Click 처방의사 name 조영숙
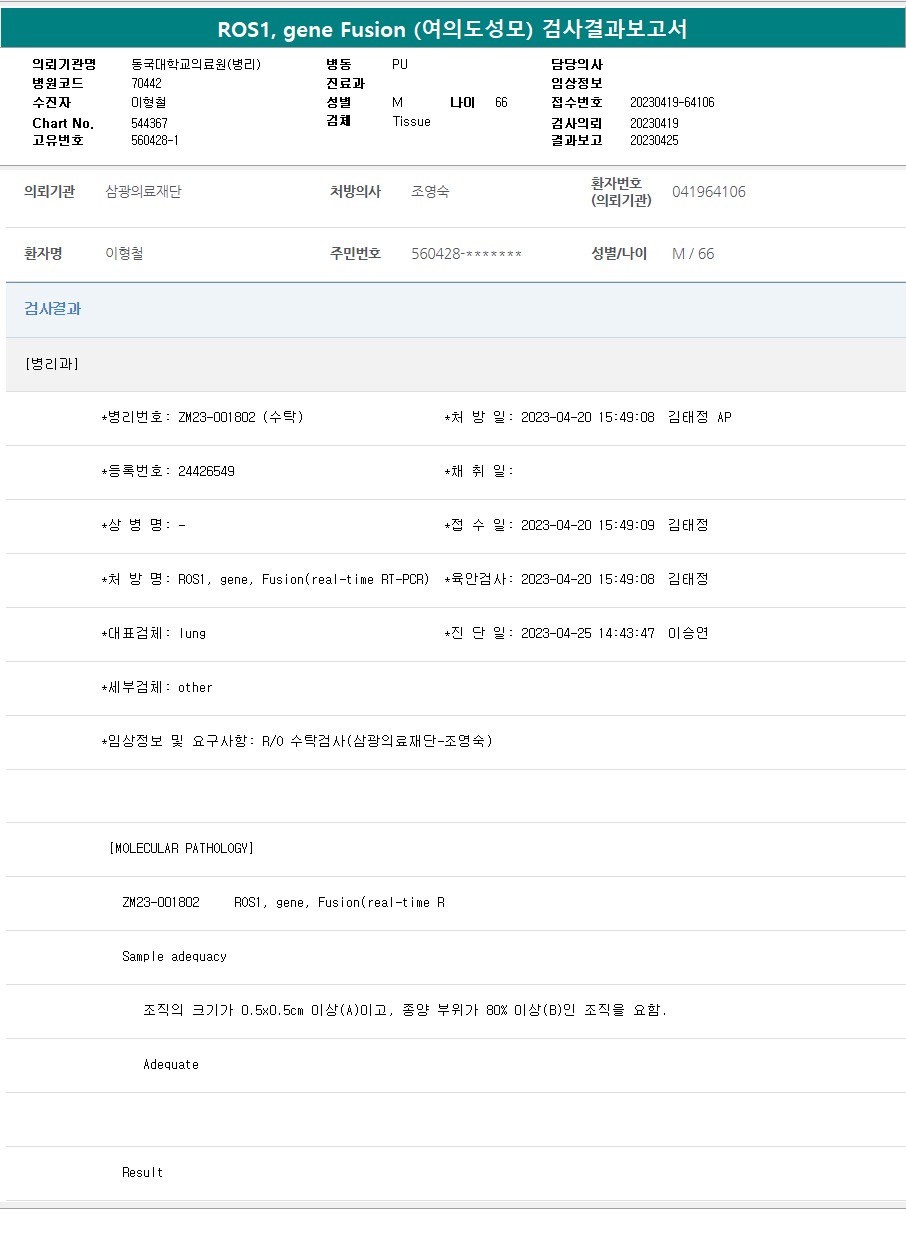The width and height of the screenshot is (906, 1240). [x=430, y=192]
